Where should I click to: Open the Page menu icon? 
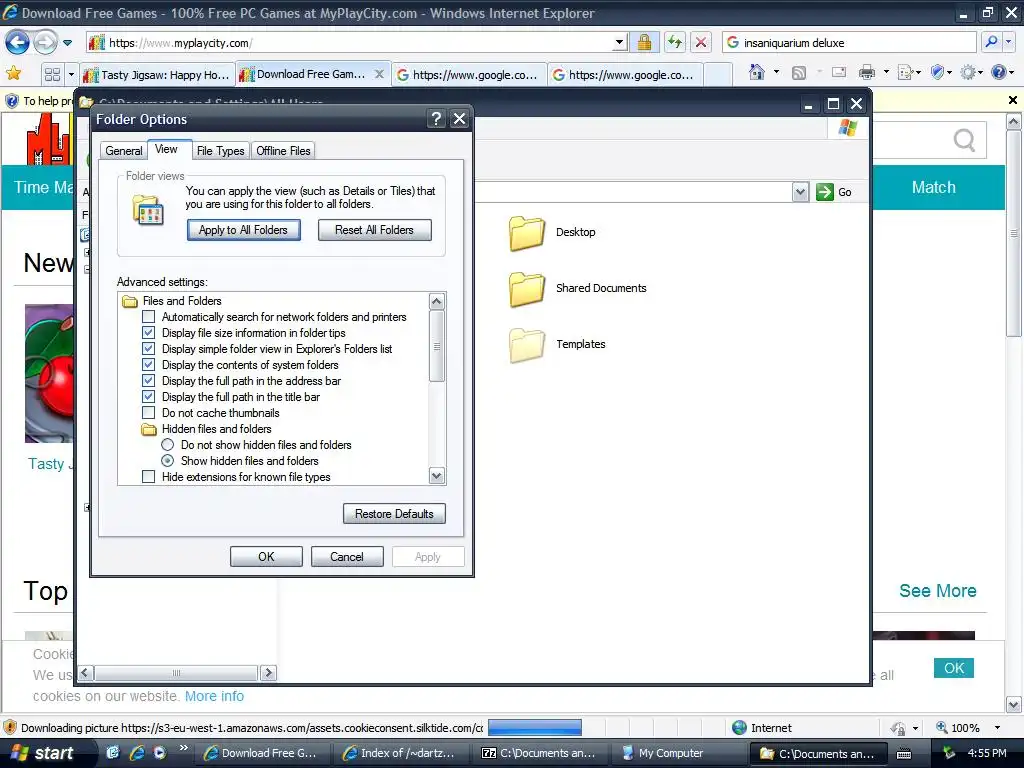point(905,72)
